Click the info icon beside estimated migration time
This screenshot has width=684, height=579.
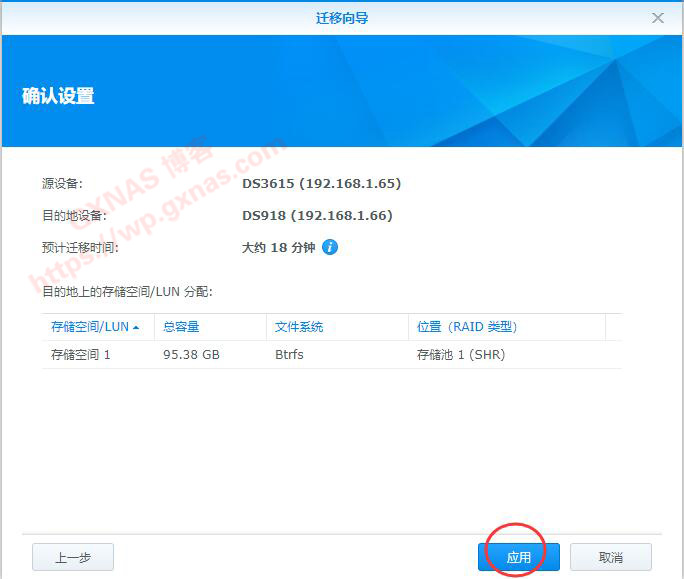click(x=330, y=247)
